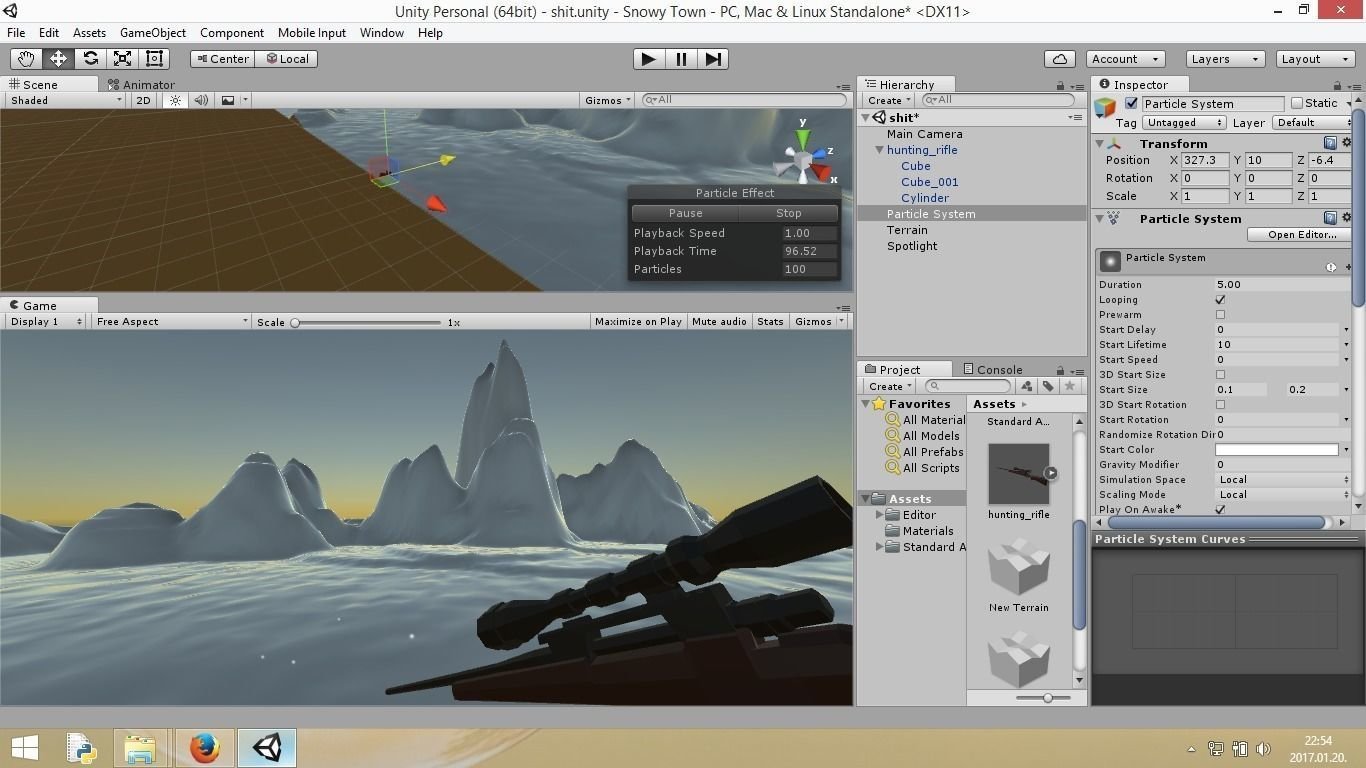This screenshot has width=1366, height=768.
Task: Search assets by label icon
Action: [1048, 386]
